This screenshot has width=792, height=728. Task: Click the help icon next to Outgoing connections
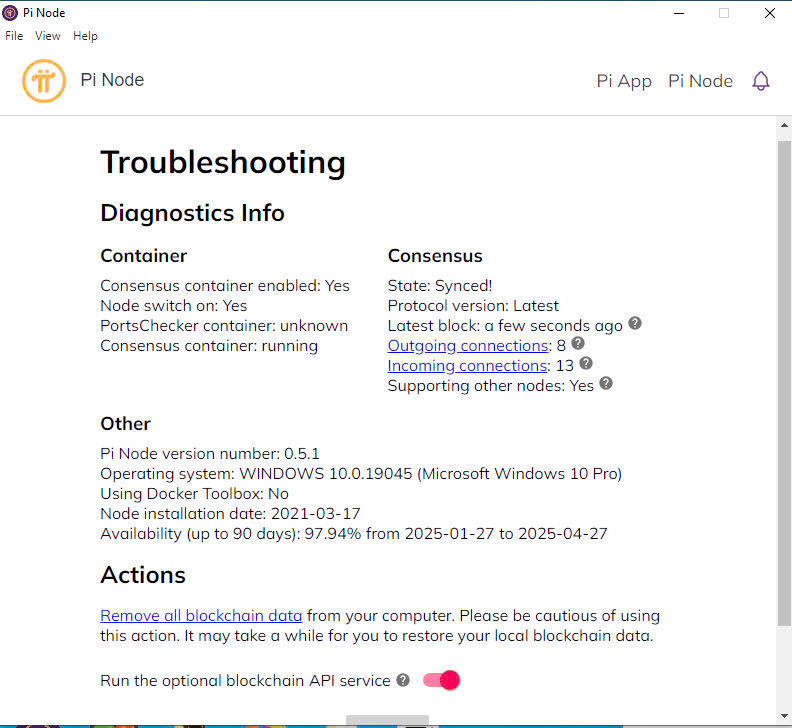pos(577,344)
